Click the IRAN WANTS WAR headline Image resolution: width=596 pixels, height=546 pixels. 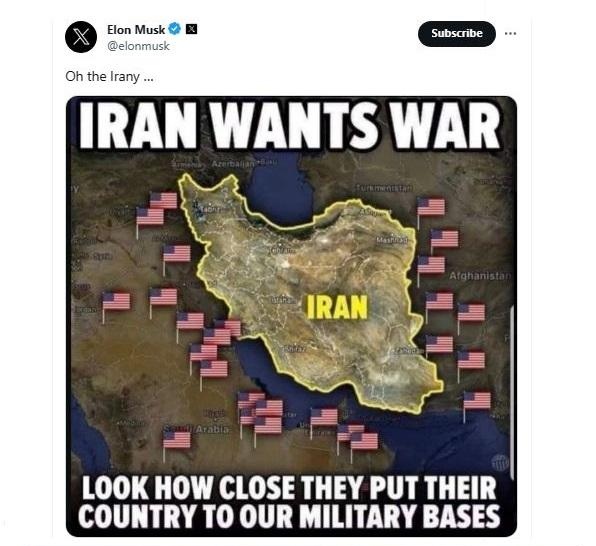coord(290,125)
